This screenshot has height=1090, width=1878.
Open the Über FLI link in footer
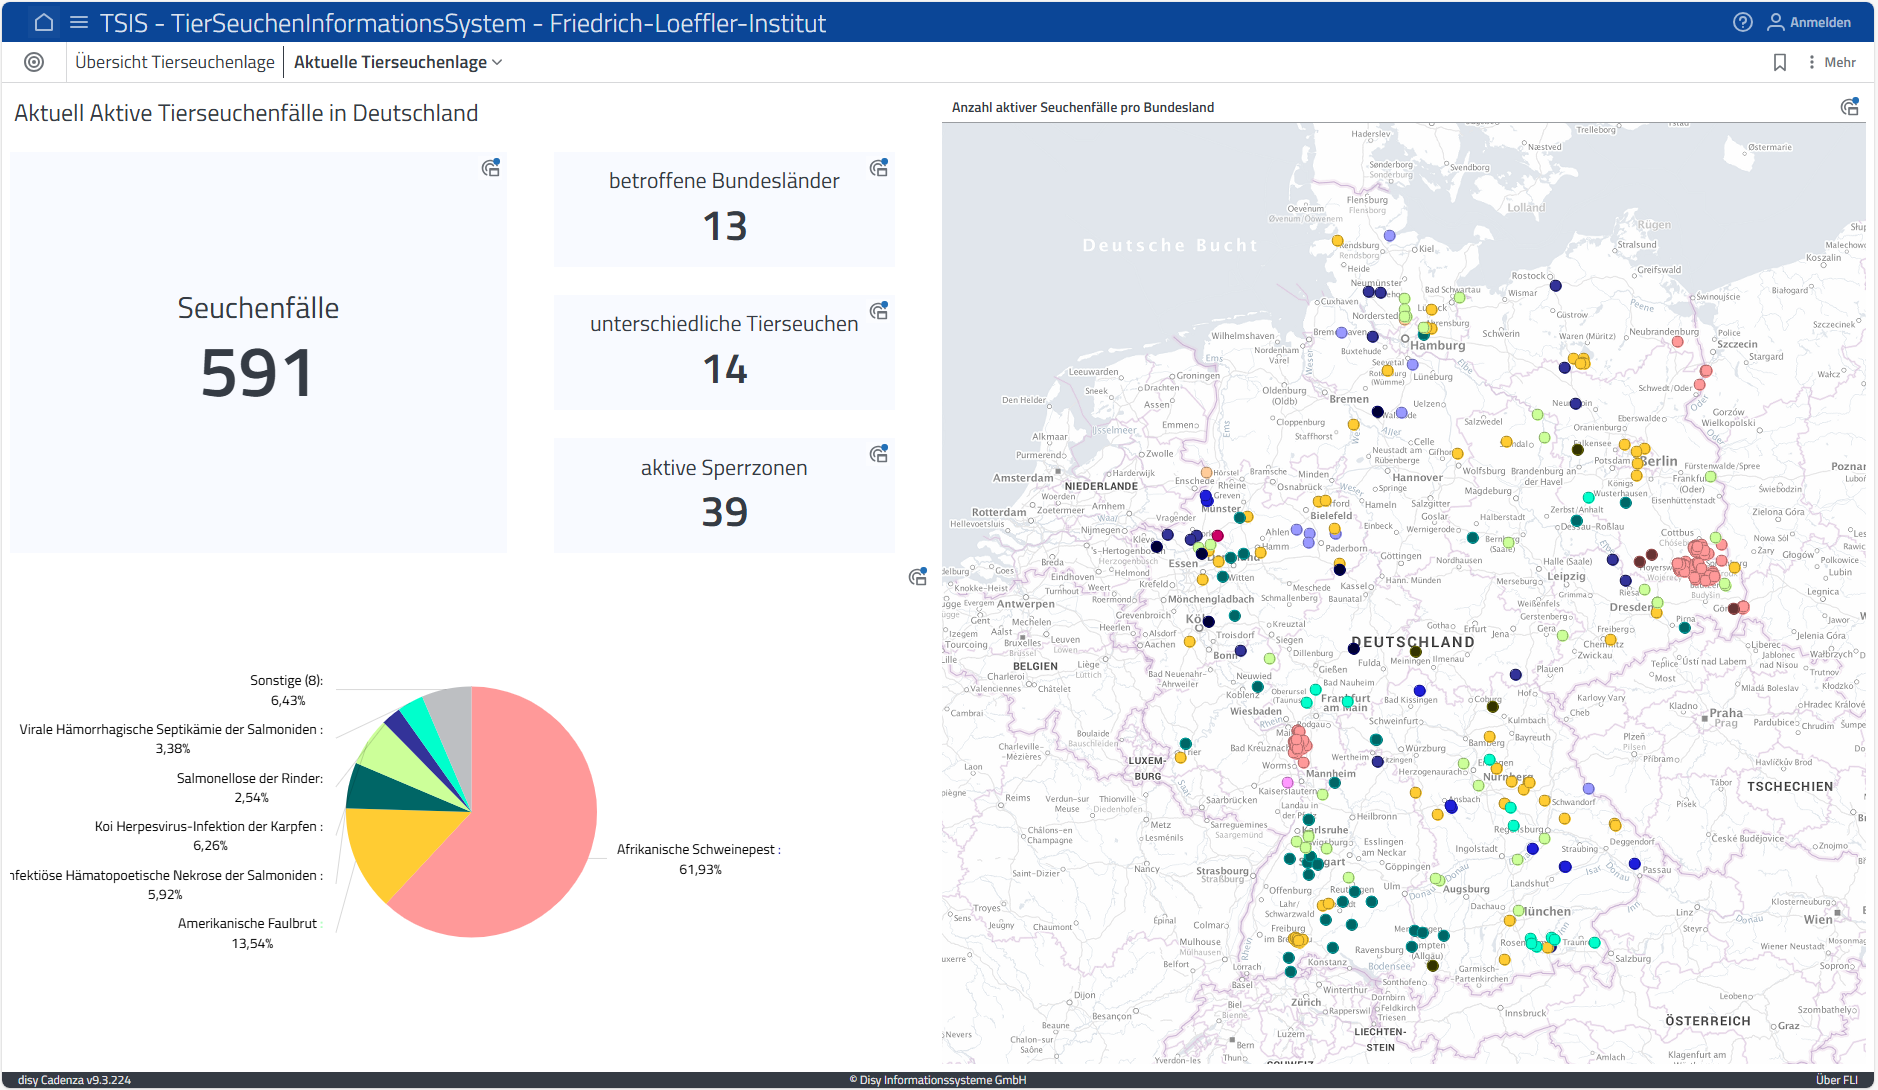[1836, 1079]
